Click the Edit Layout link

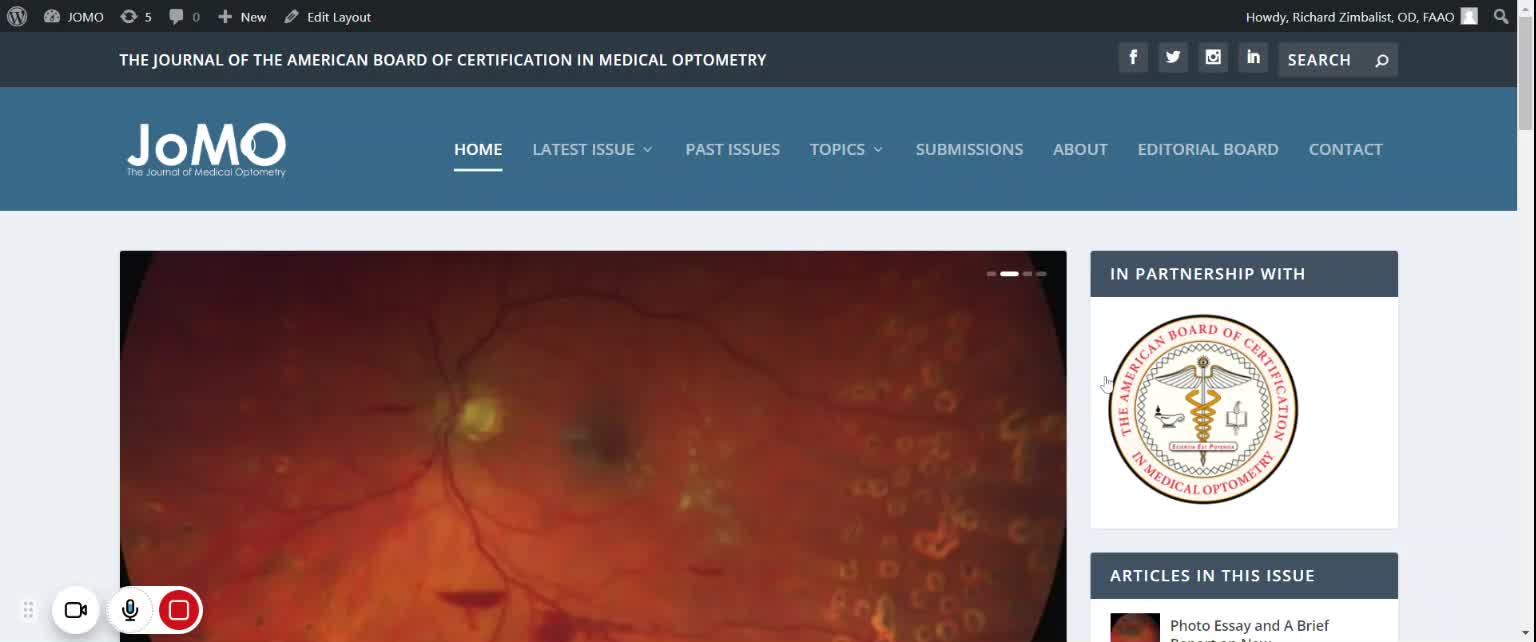click(327, 17)
